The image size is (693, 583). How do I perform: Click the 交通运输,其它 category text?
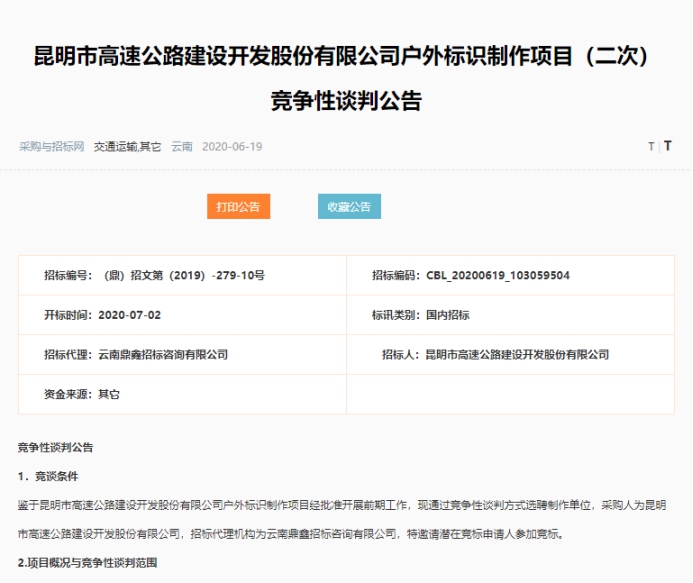click(128, 146)
